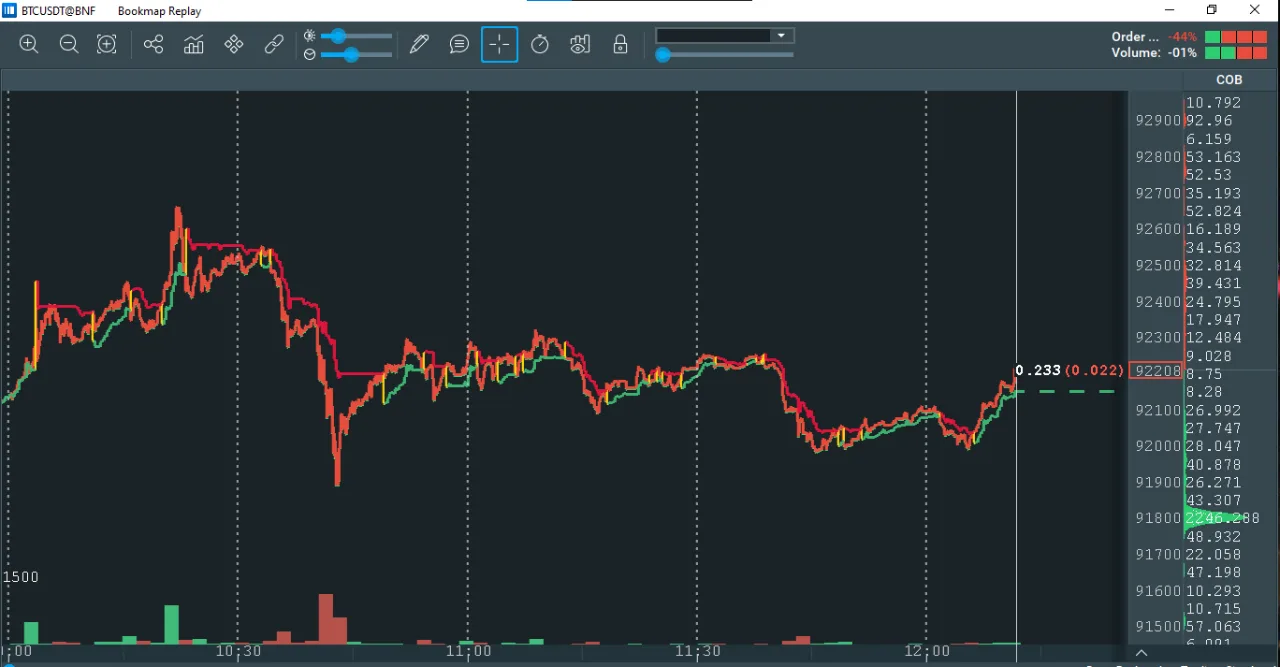Adjust the lower contrast slider
1280x667 pixels.
[x=351, y=55]
